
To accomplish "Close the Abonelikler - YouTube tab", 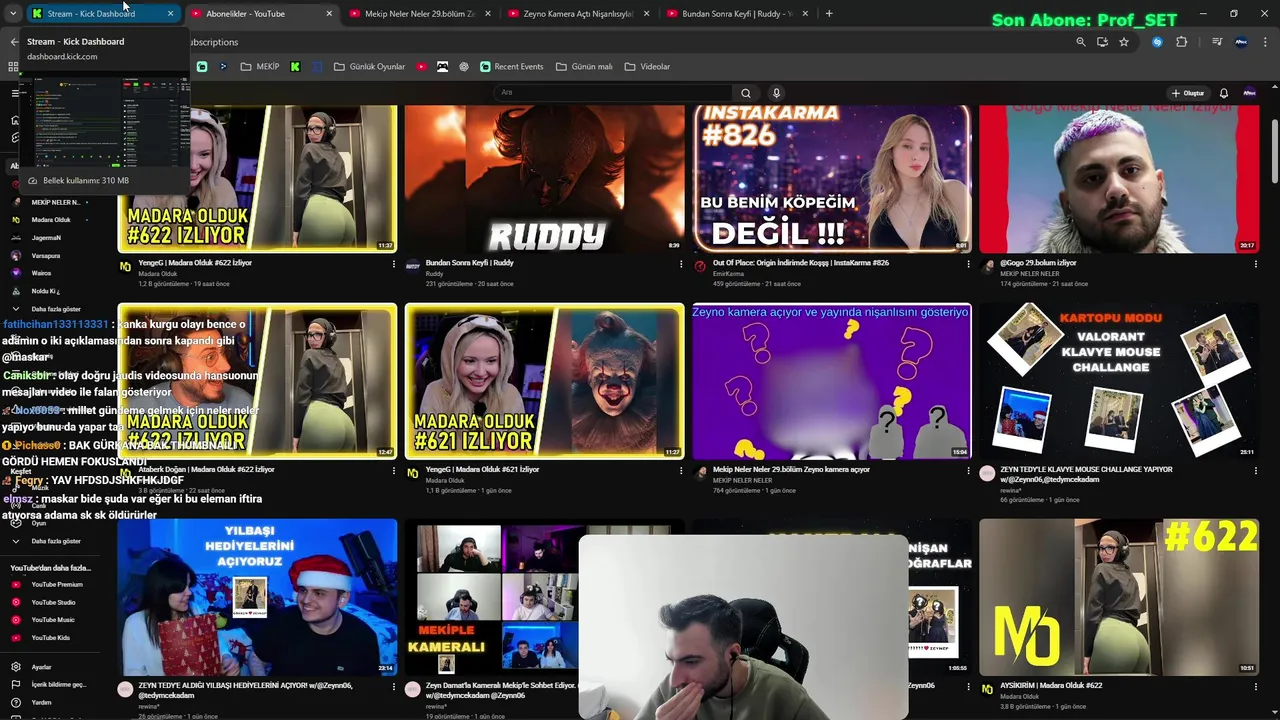I will pos(329,14).
